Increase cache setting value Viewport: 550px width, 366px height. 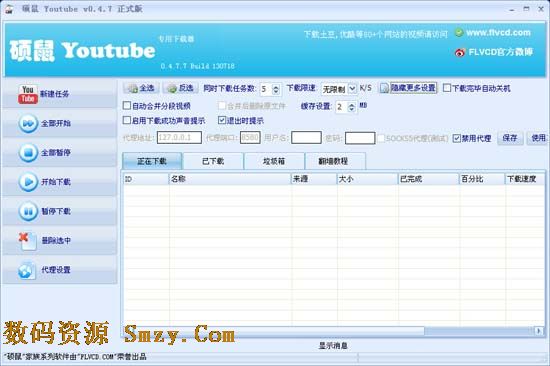(351, 104)
